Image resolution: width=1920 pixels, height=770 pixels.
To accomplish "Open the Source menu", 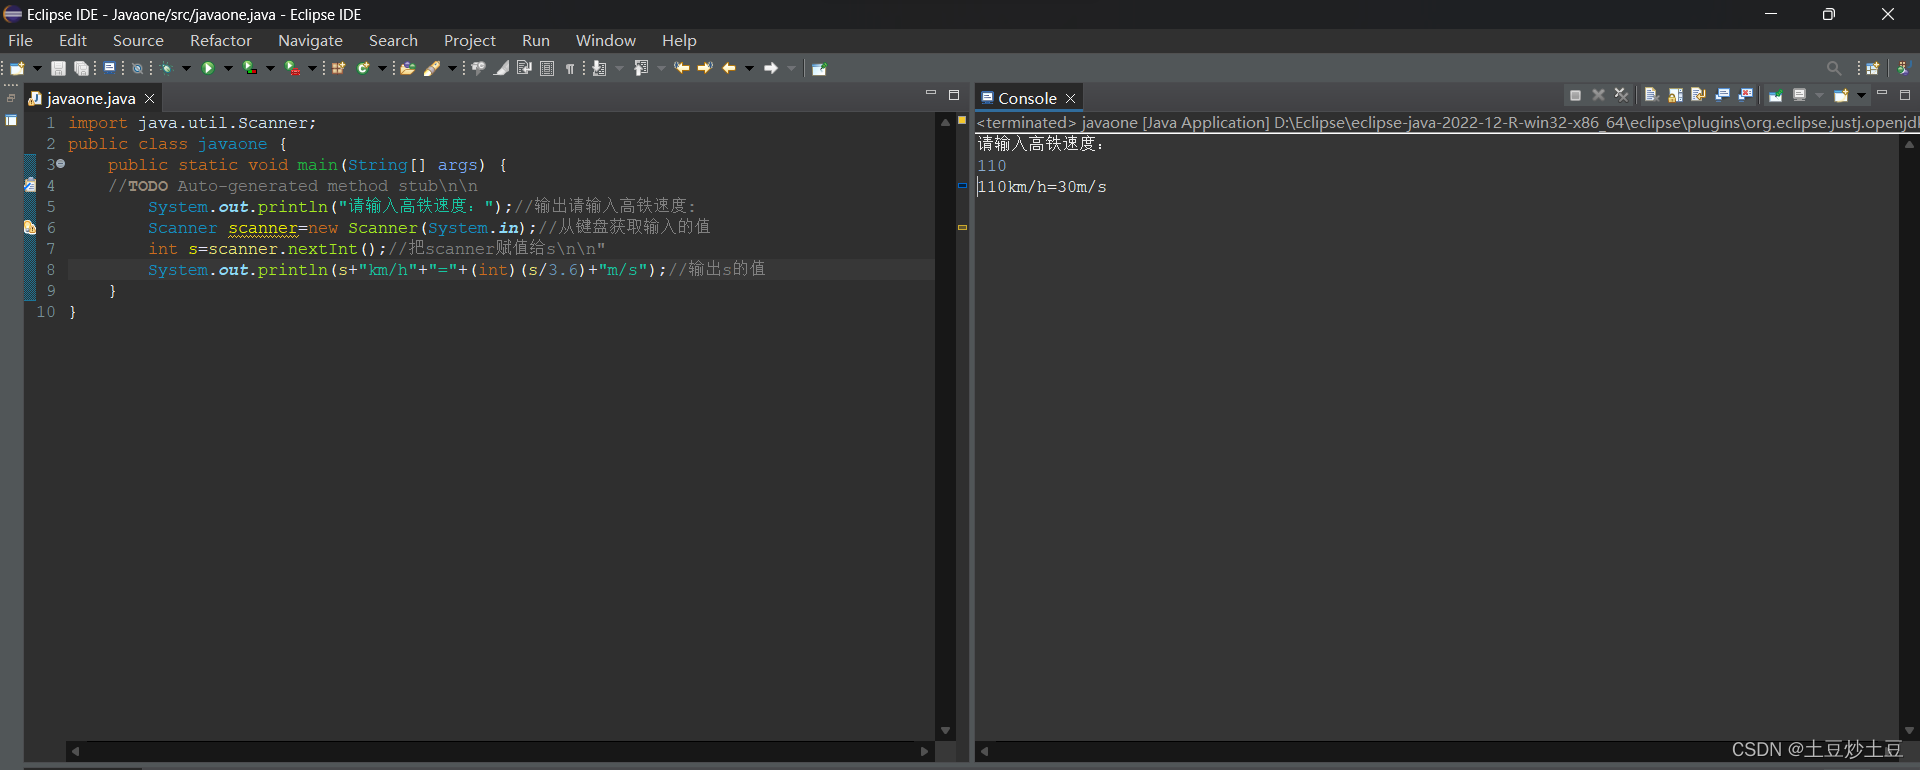I will pos(138,40).
